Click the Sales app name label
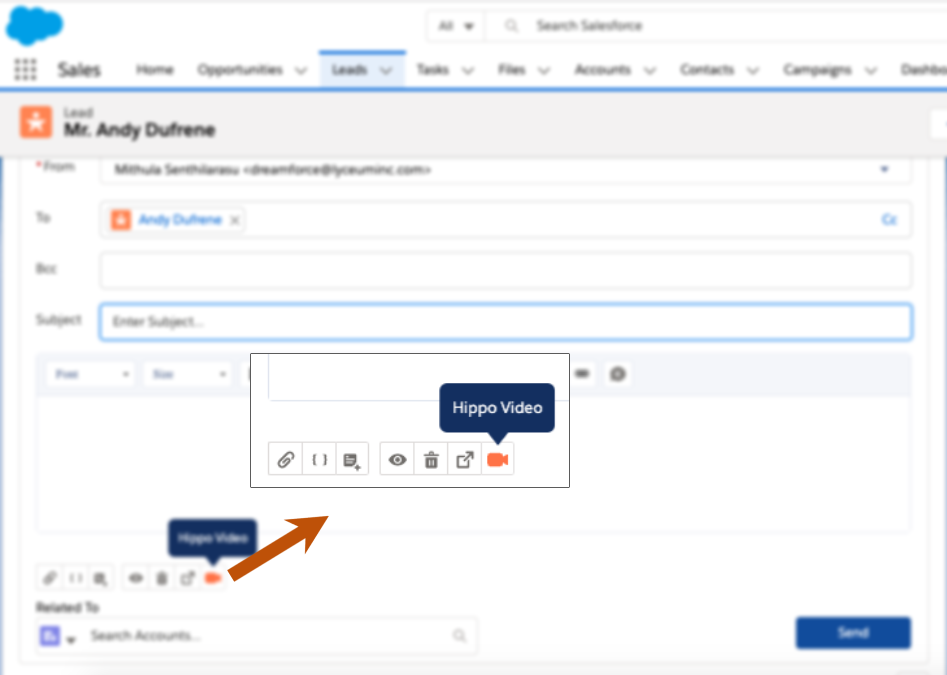This screenshot has width=947, height=675. pyautogui.click(x=79, y=70)
